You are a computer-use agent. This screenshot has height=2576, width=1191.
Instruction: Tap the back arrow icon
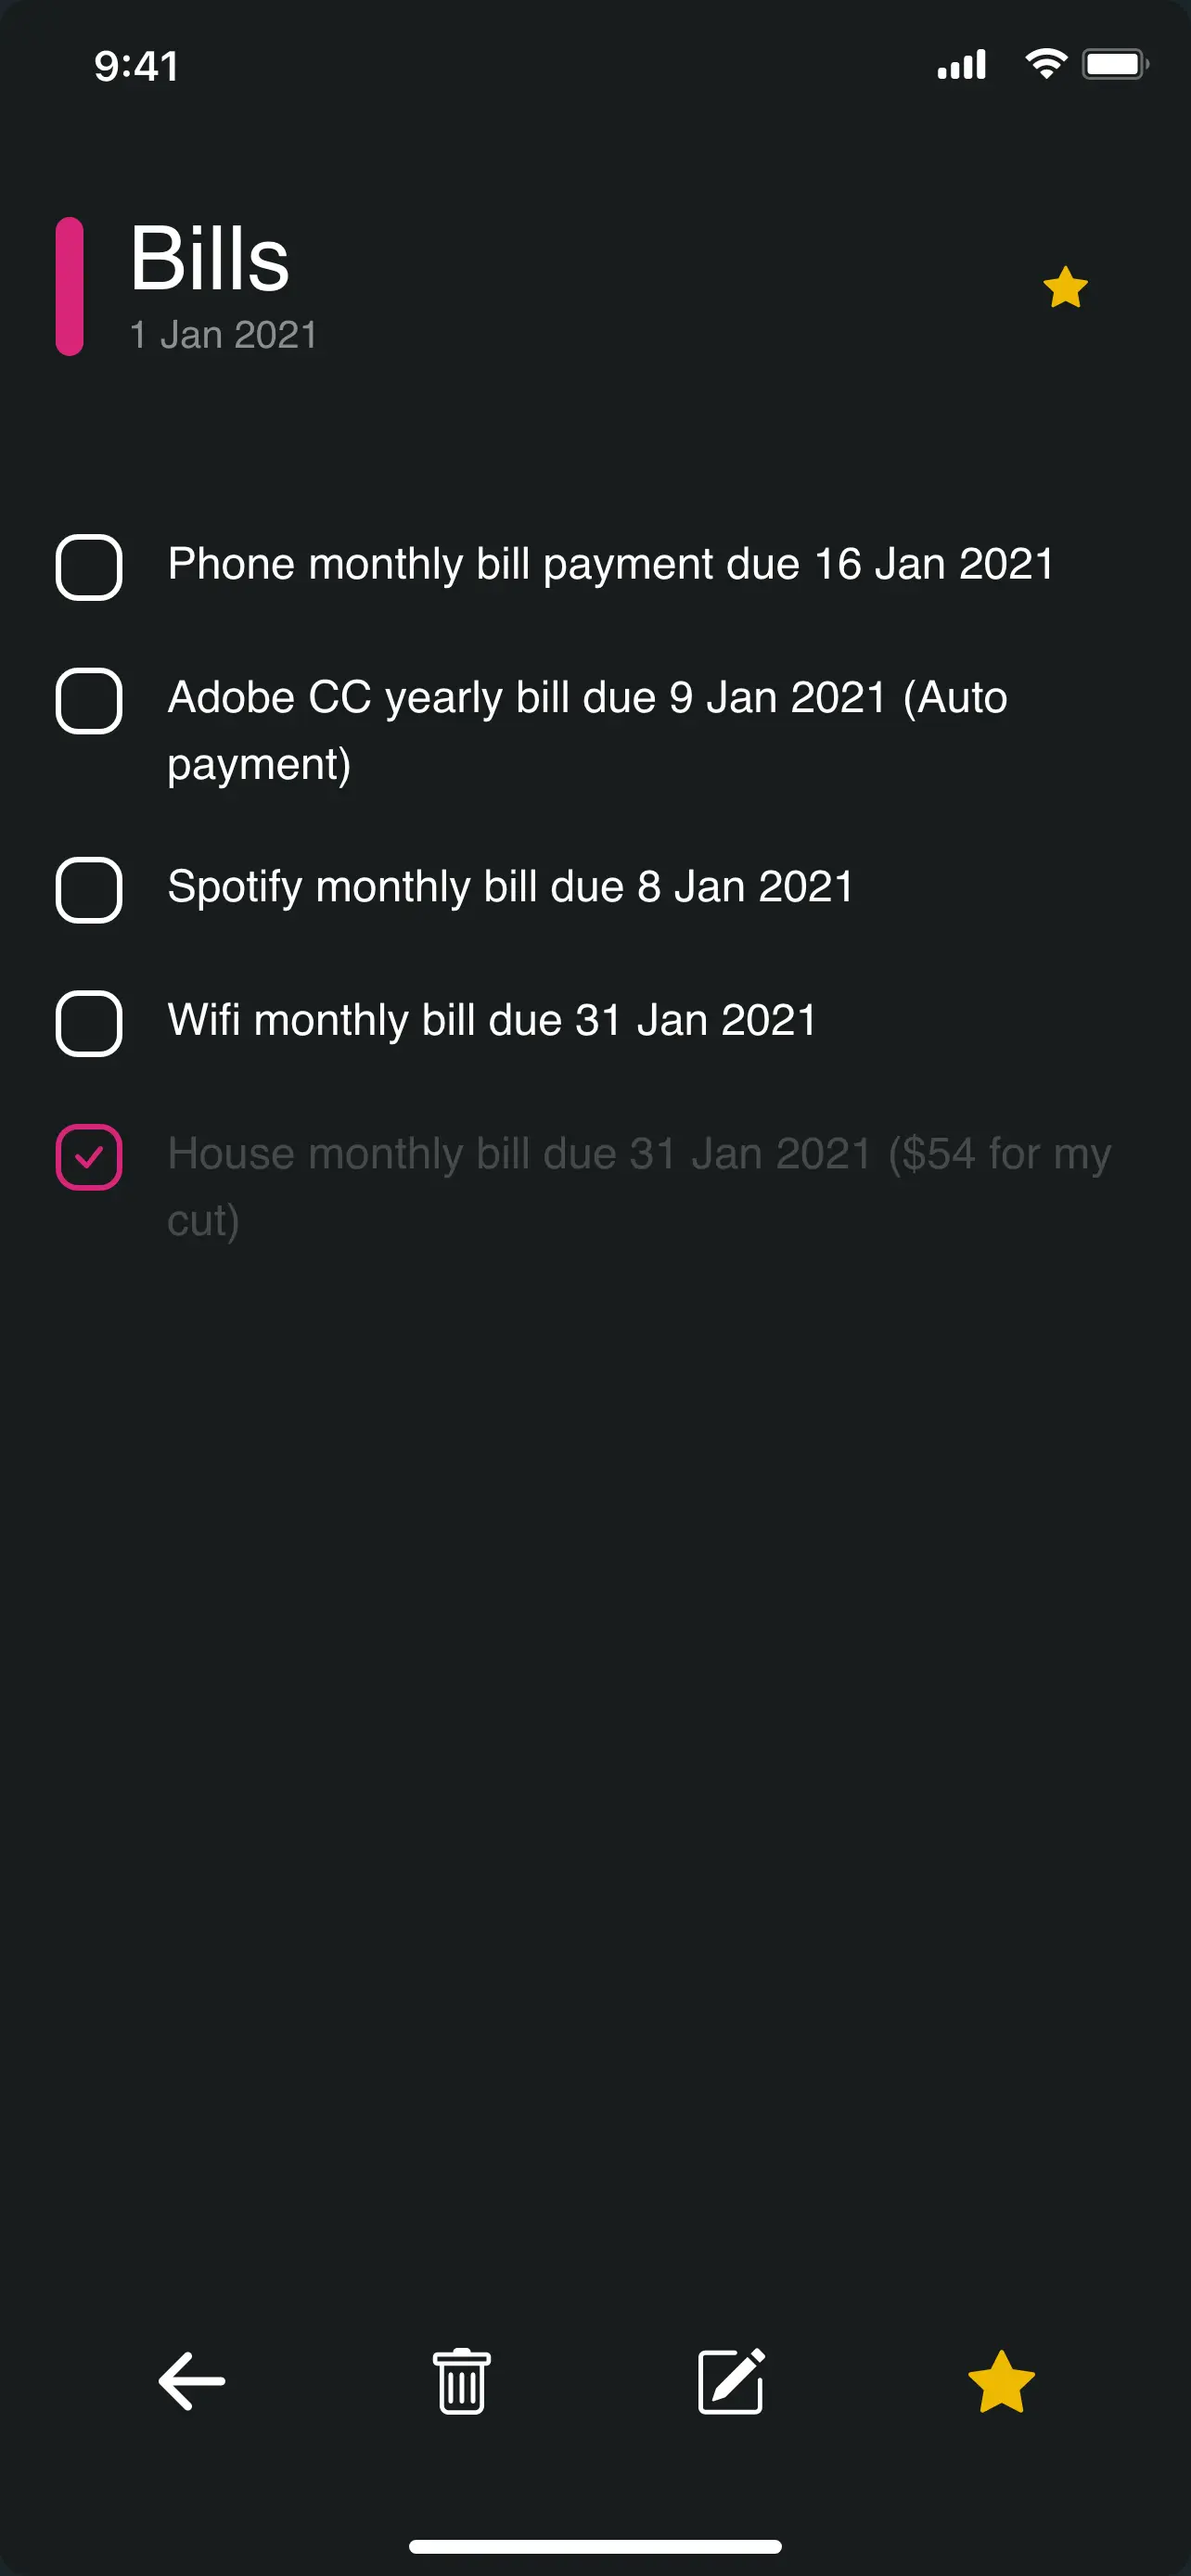pyautogui.click(x=192, y=2381)
